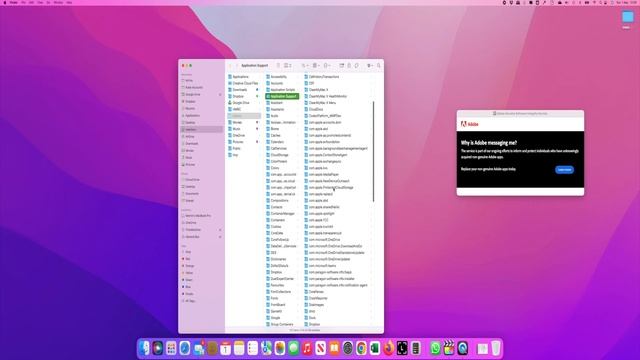640x360 pixels.
Task: Open QuickTime Player from the Dock
Action: [x=462, y=348]
